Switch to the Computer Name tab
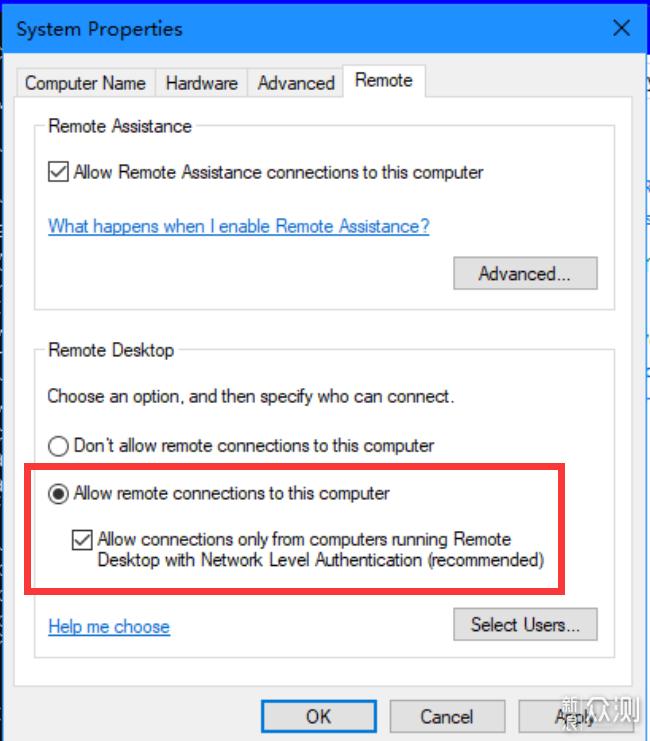 pyautogui.click(x=86, y=83)
